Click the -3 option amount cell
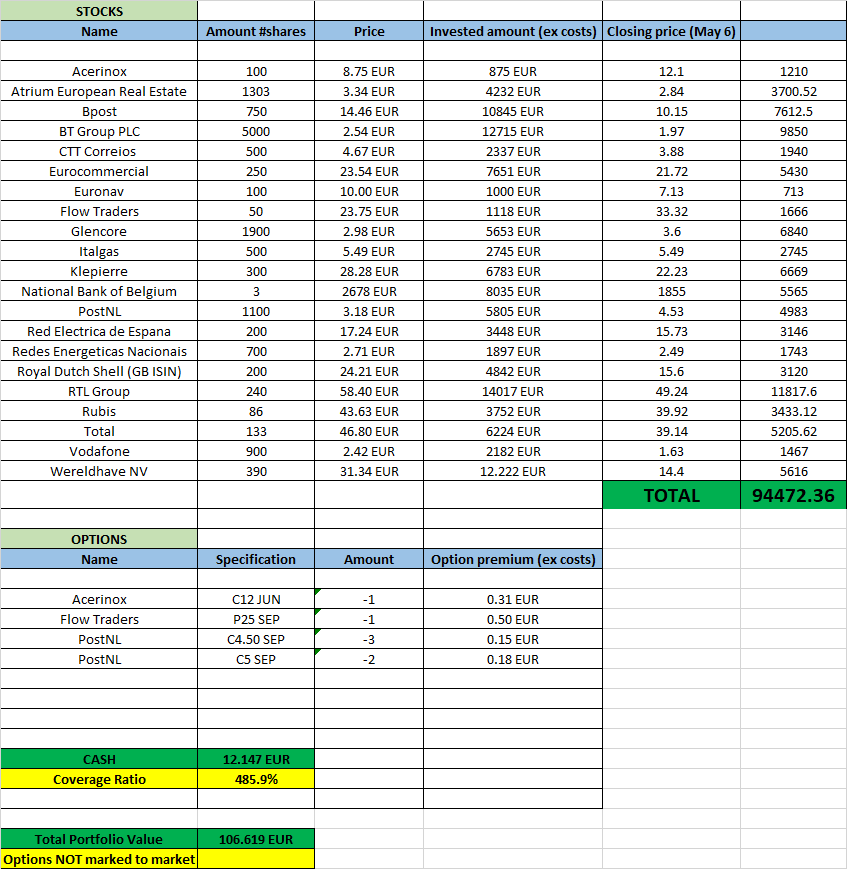 coord(369,638)
